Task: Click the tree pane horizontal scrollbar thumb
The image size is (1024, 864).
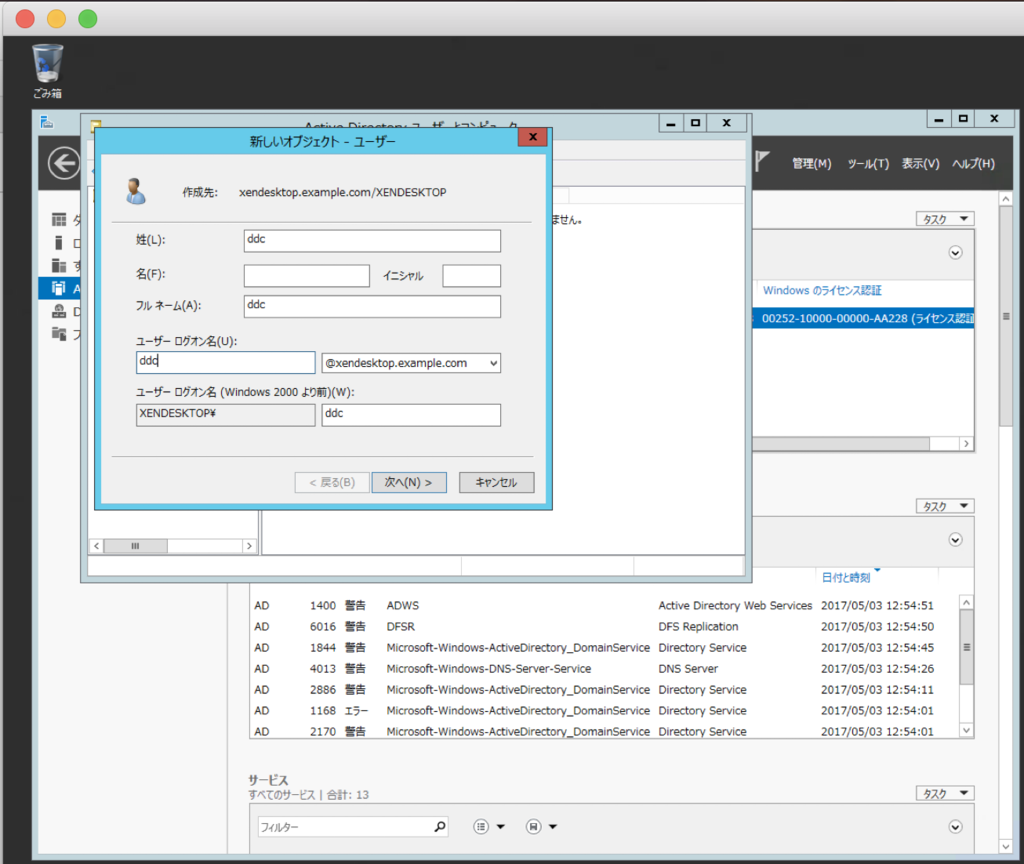Action: 135,546
